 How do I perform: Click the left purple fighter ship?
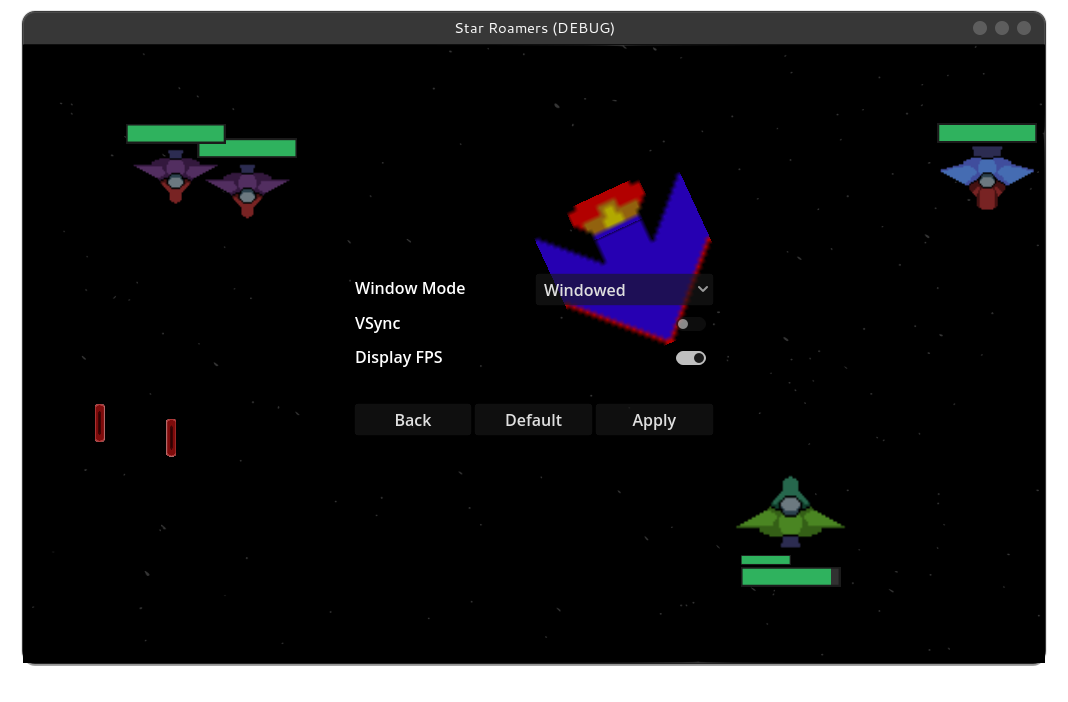175,178
